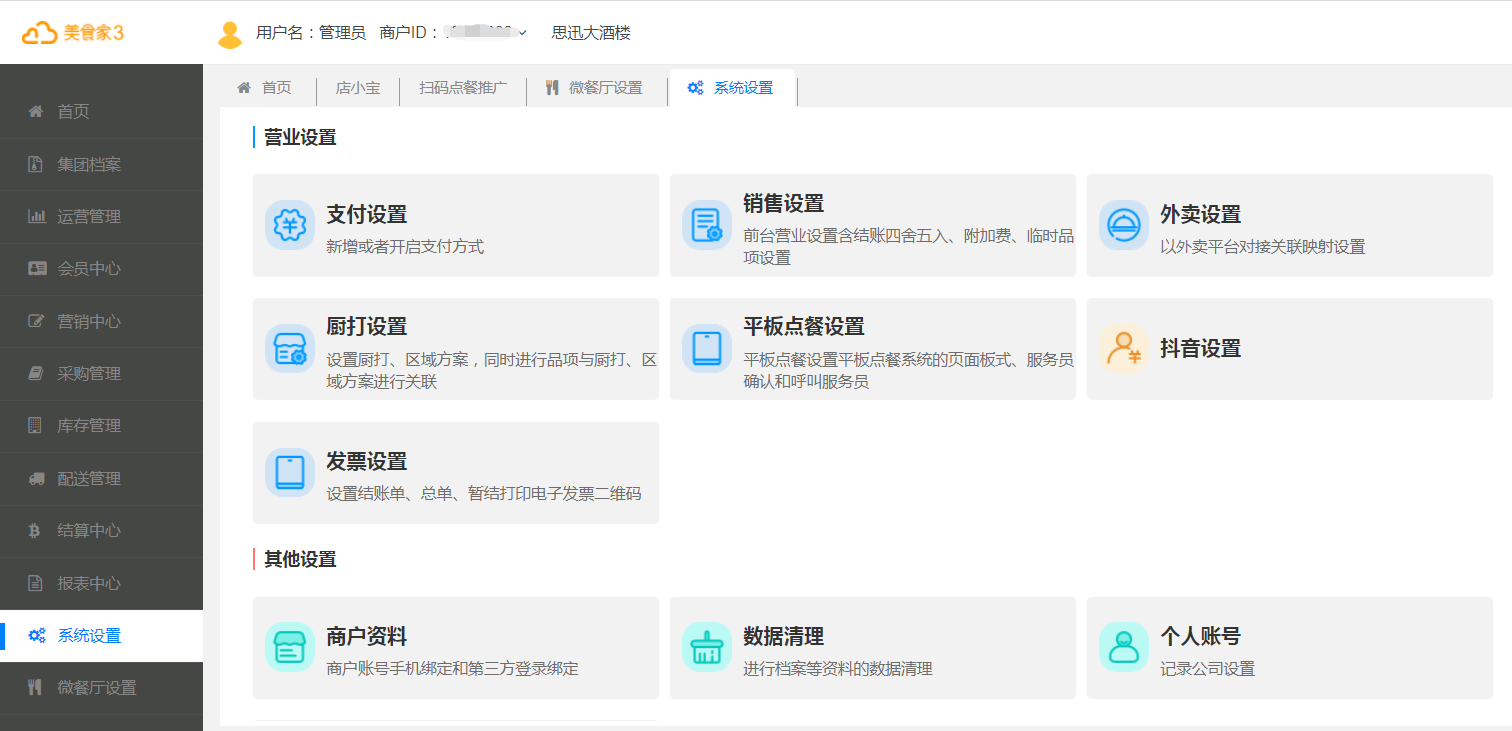The height and width of the screenshot is (731, 1512).
Task: Click the 销售设置 sales settings icon
Action: tap(706, 225)
